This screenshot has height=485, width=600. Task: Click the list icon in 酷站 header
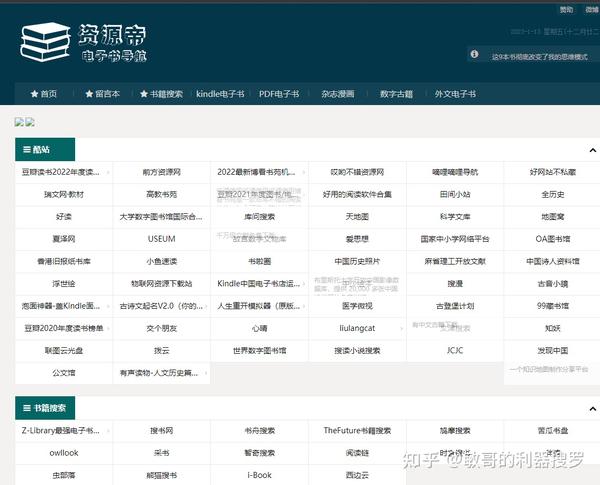click(x=27, y=149)
